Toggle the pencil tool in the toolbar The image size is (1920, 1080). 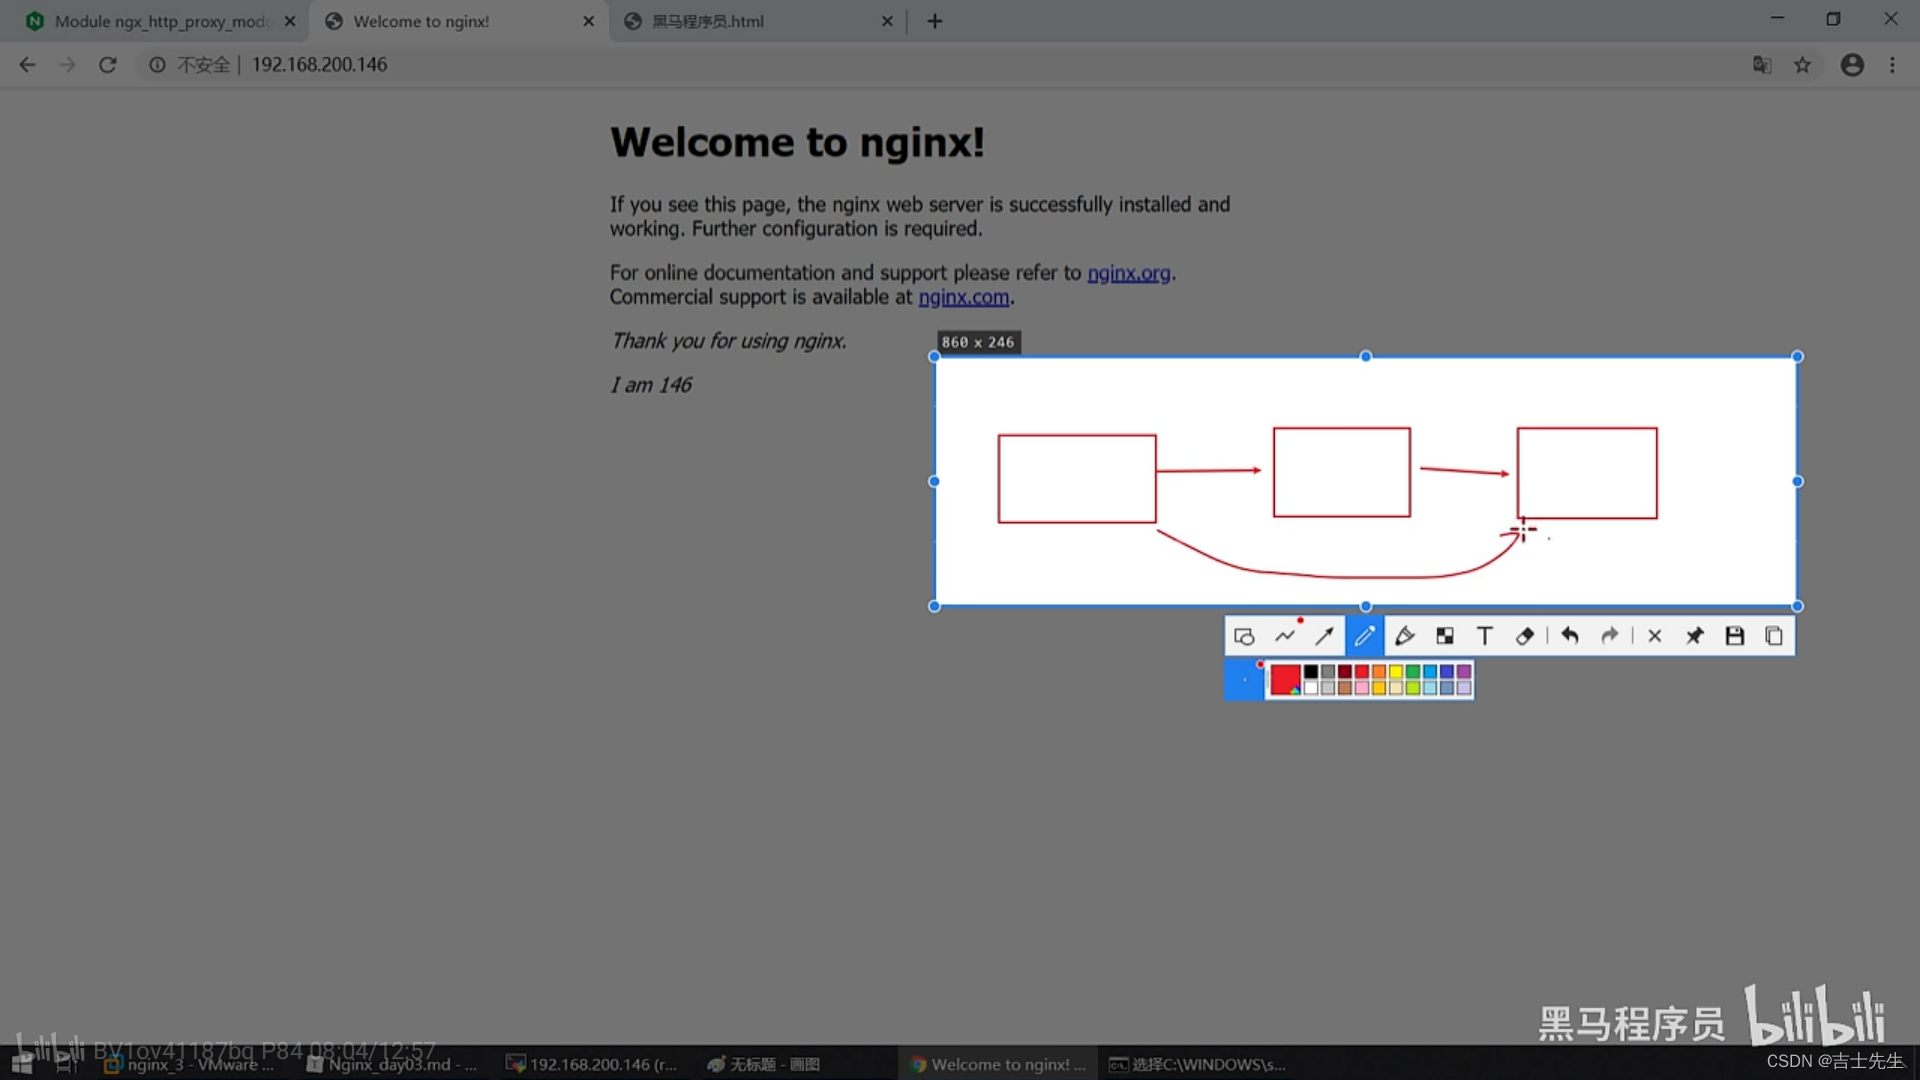pos(1364,636)
